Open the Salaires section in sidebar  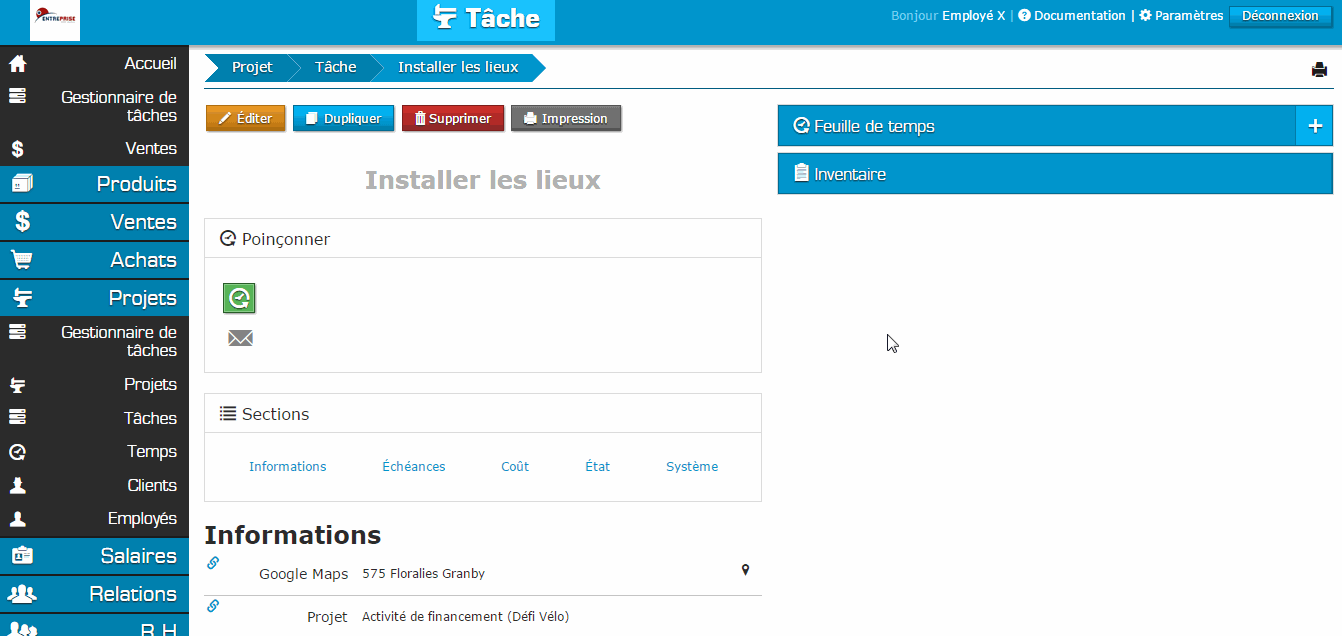point(94,555)
